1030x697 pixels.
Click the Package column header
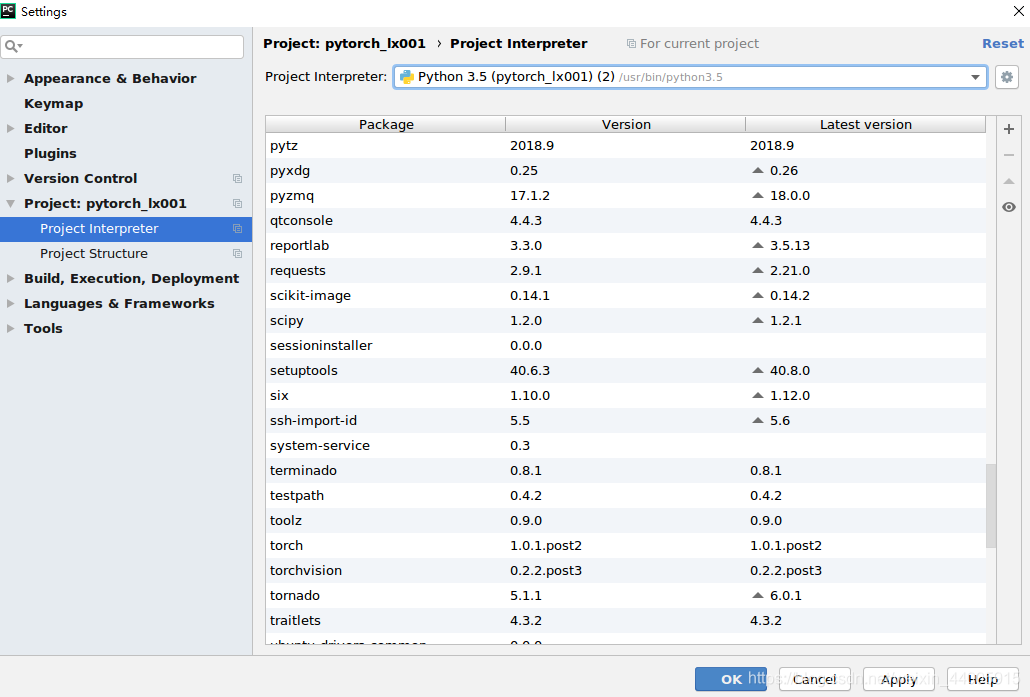click(386, 124)
